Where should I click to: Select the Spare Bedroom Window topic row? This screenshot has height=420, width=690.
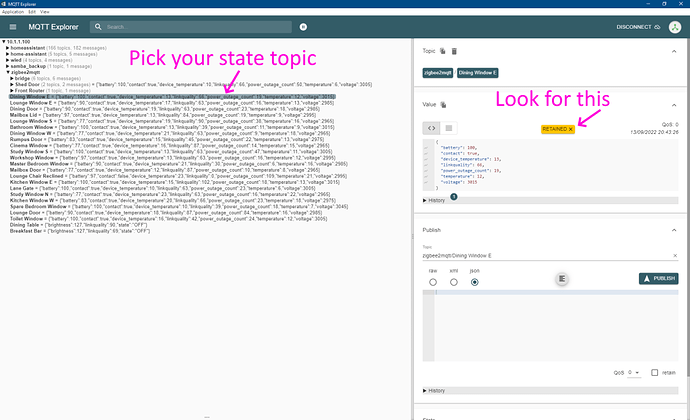179,206
